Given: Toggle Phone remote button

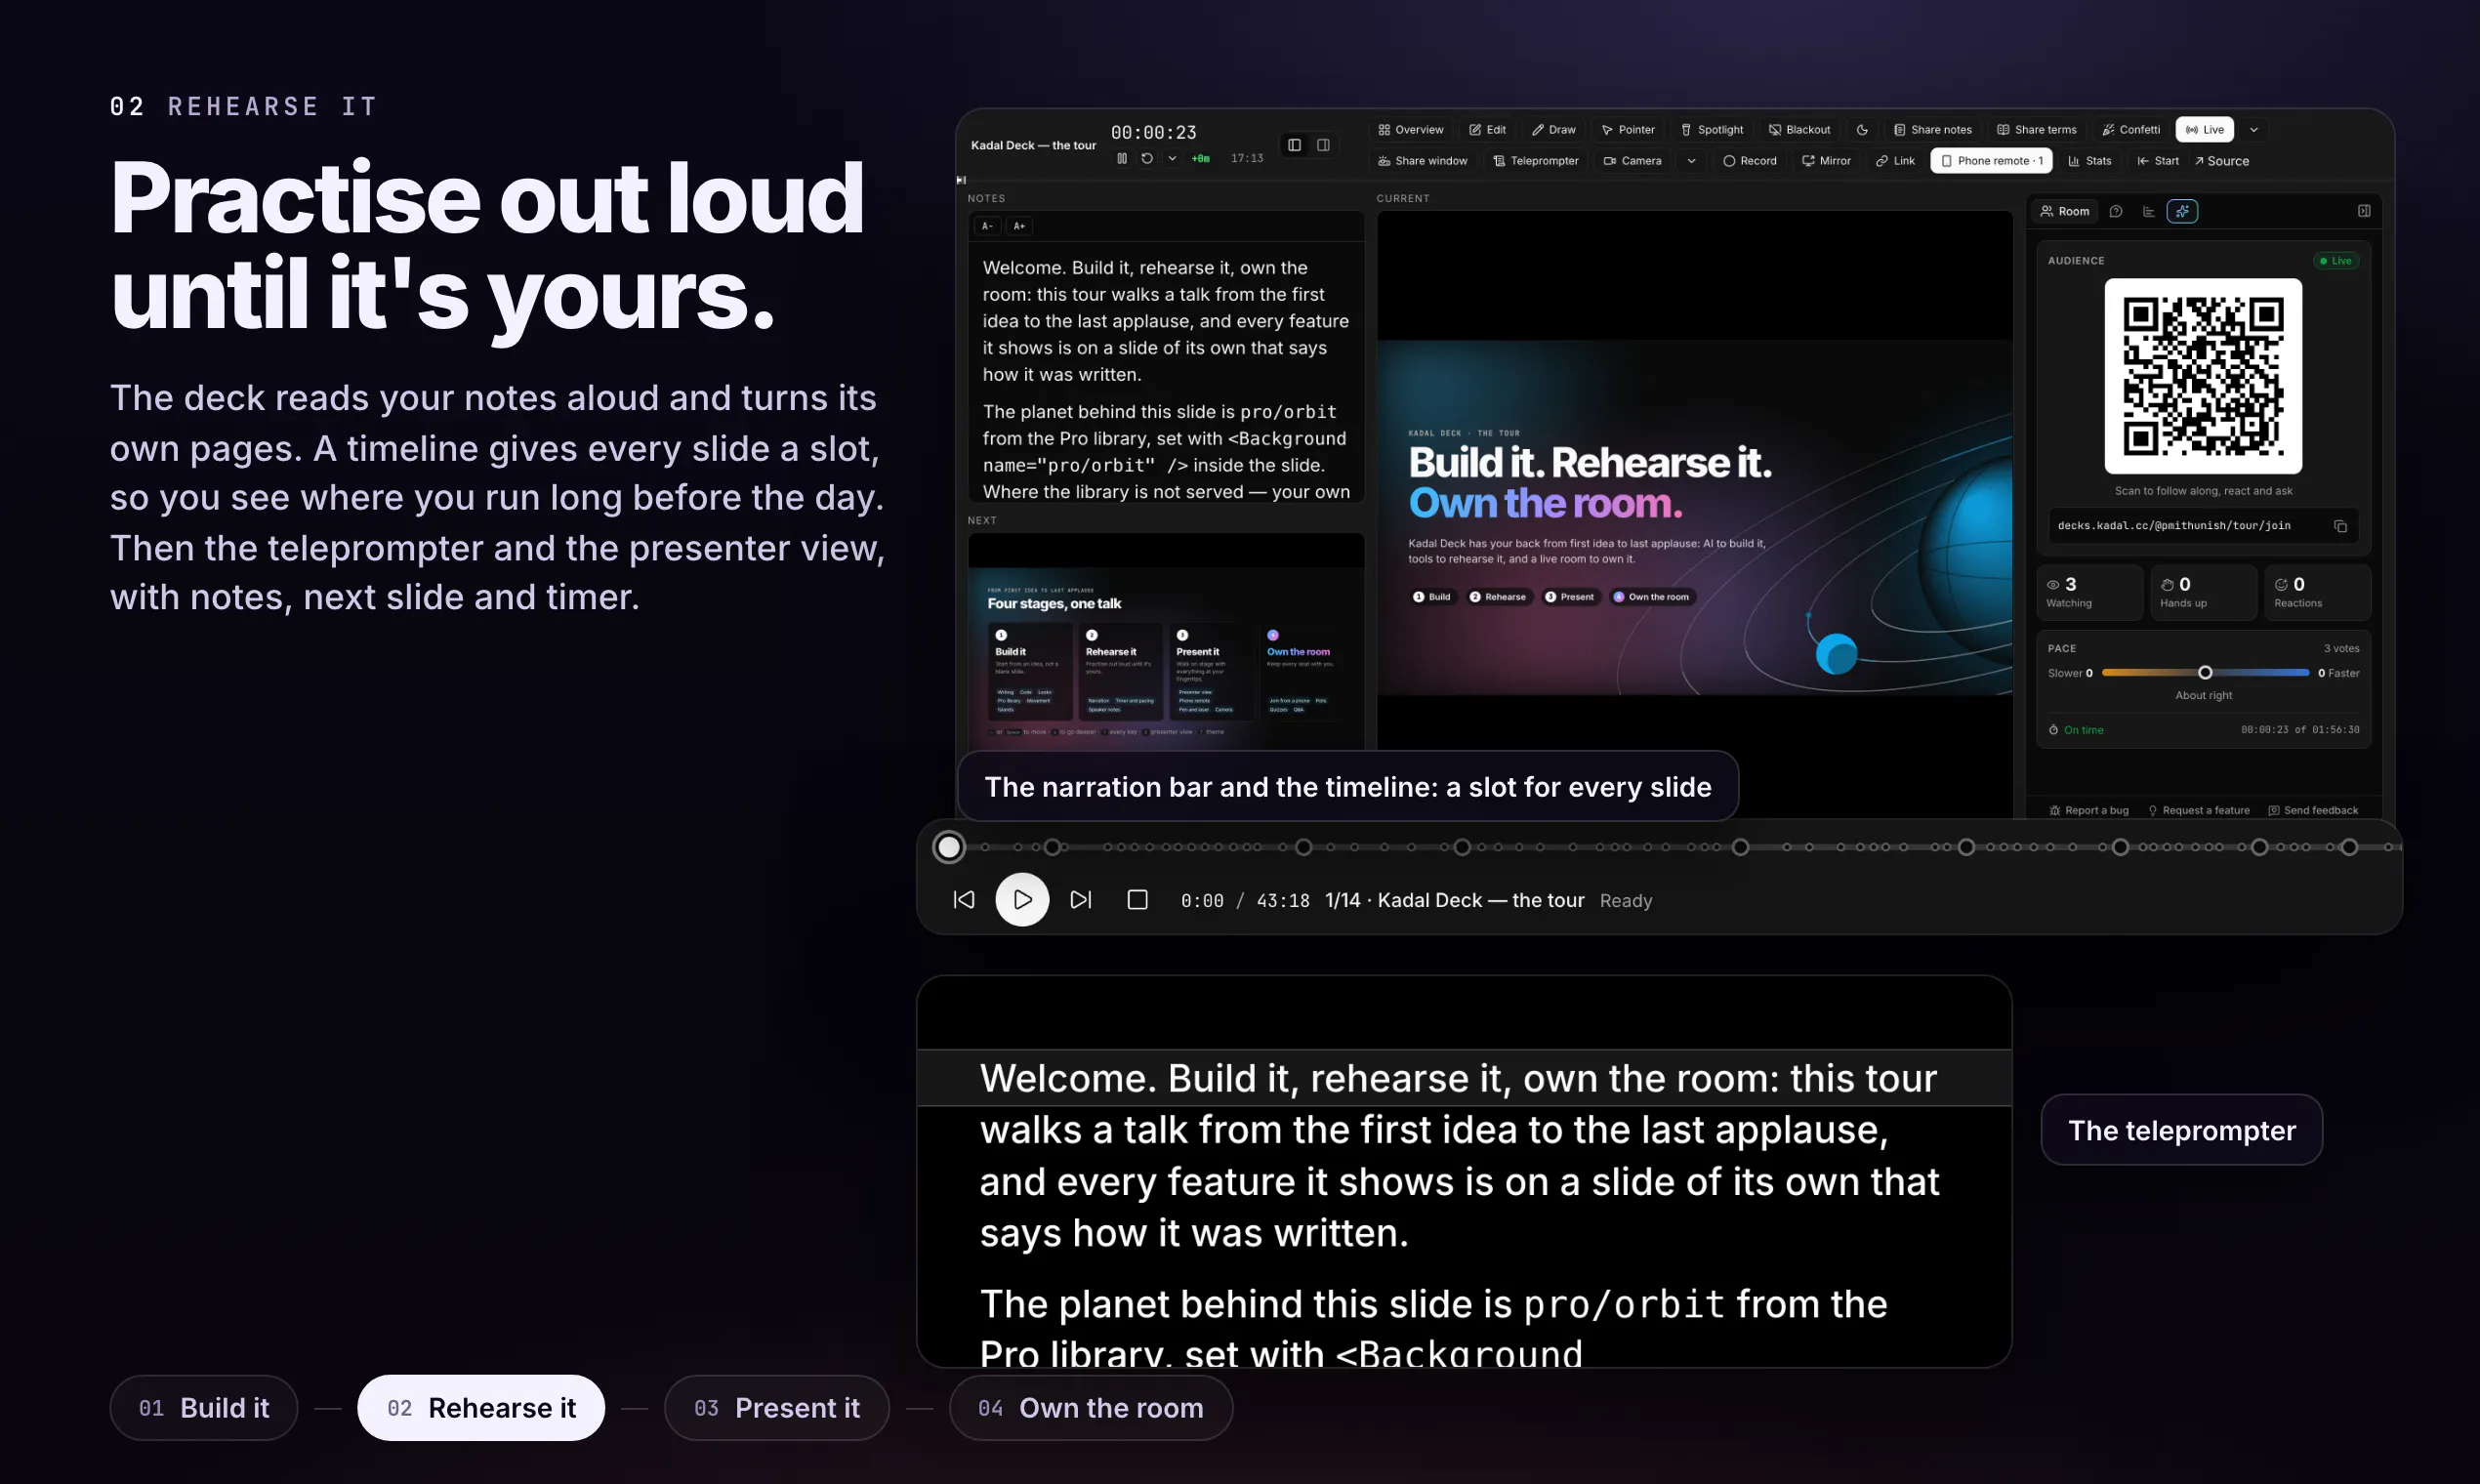Looking at the screenshot, I should (x=1992, y=161).
